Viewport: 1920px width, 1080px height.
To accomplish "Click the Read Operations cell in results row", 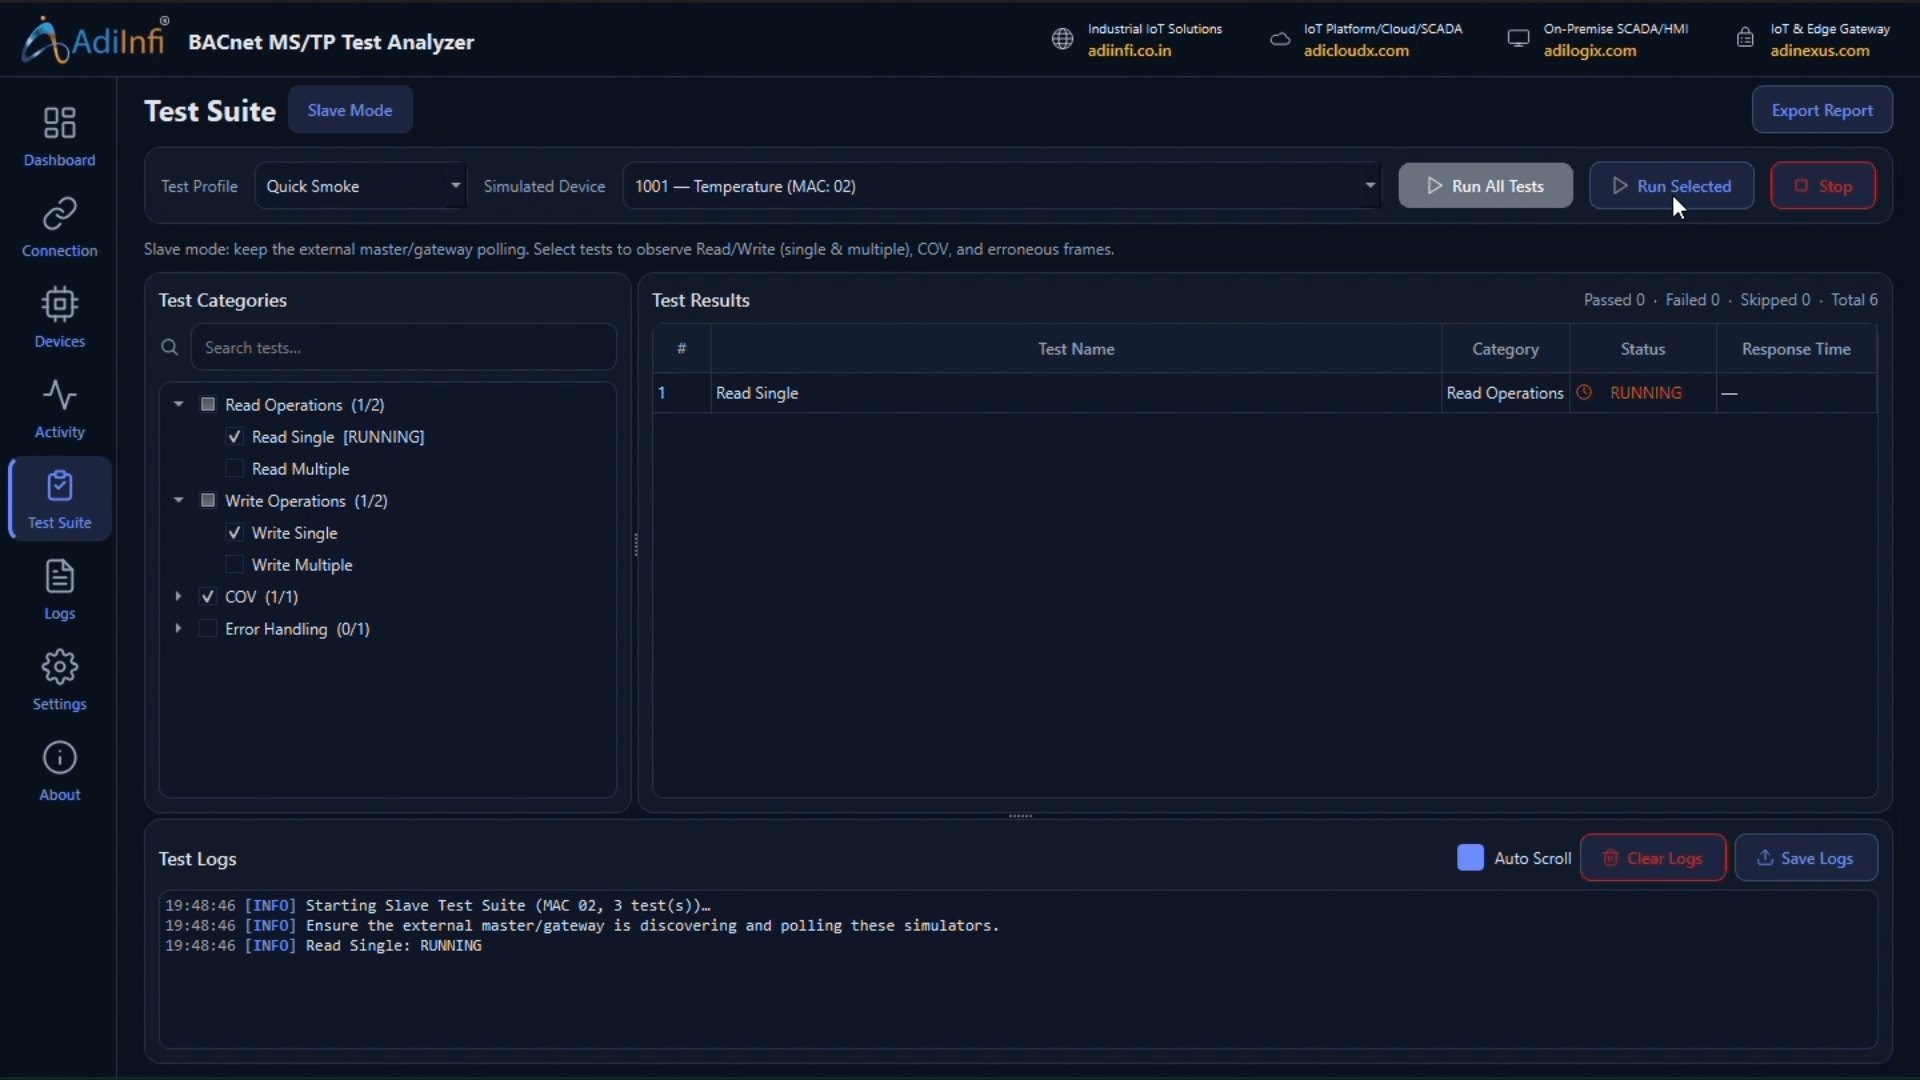I will (1505, 393).
